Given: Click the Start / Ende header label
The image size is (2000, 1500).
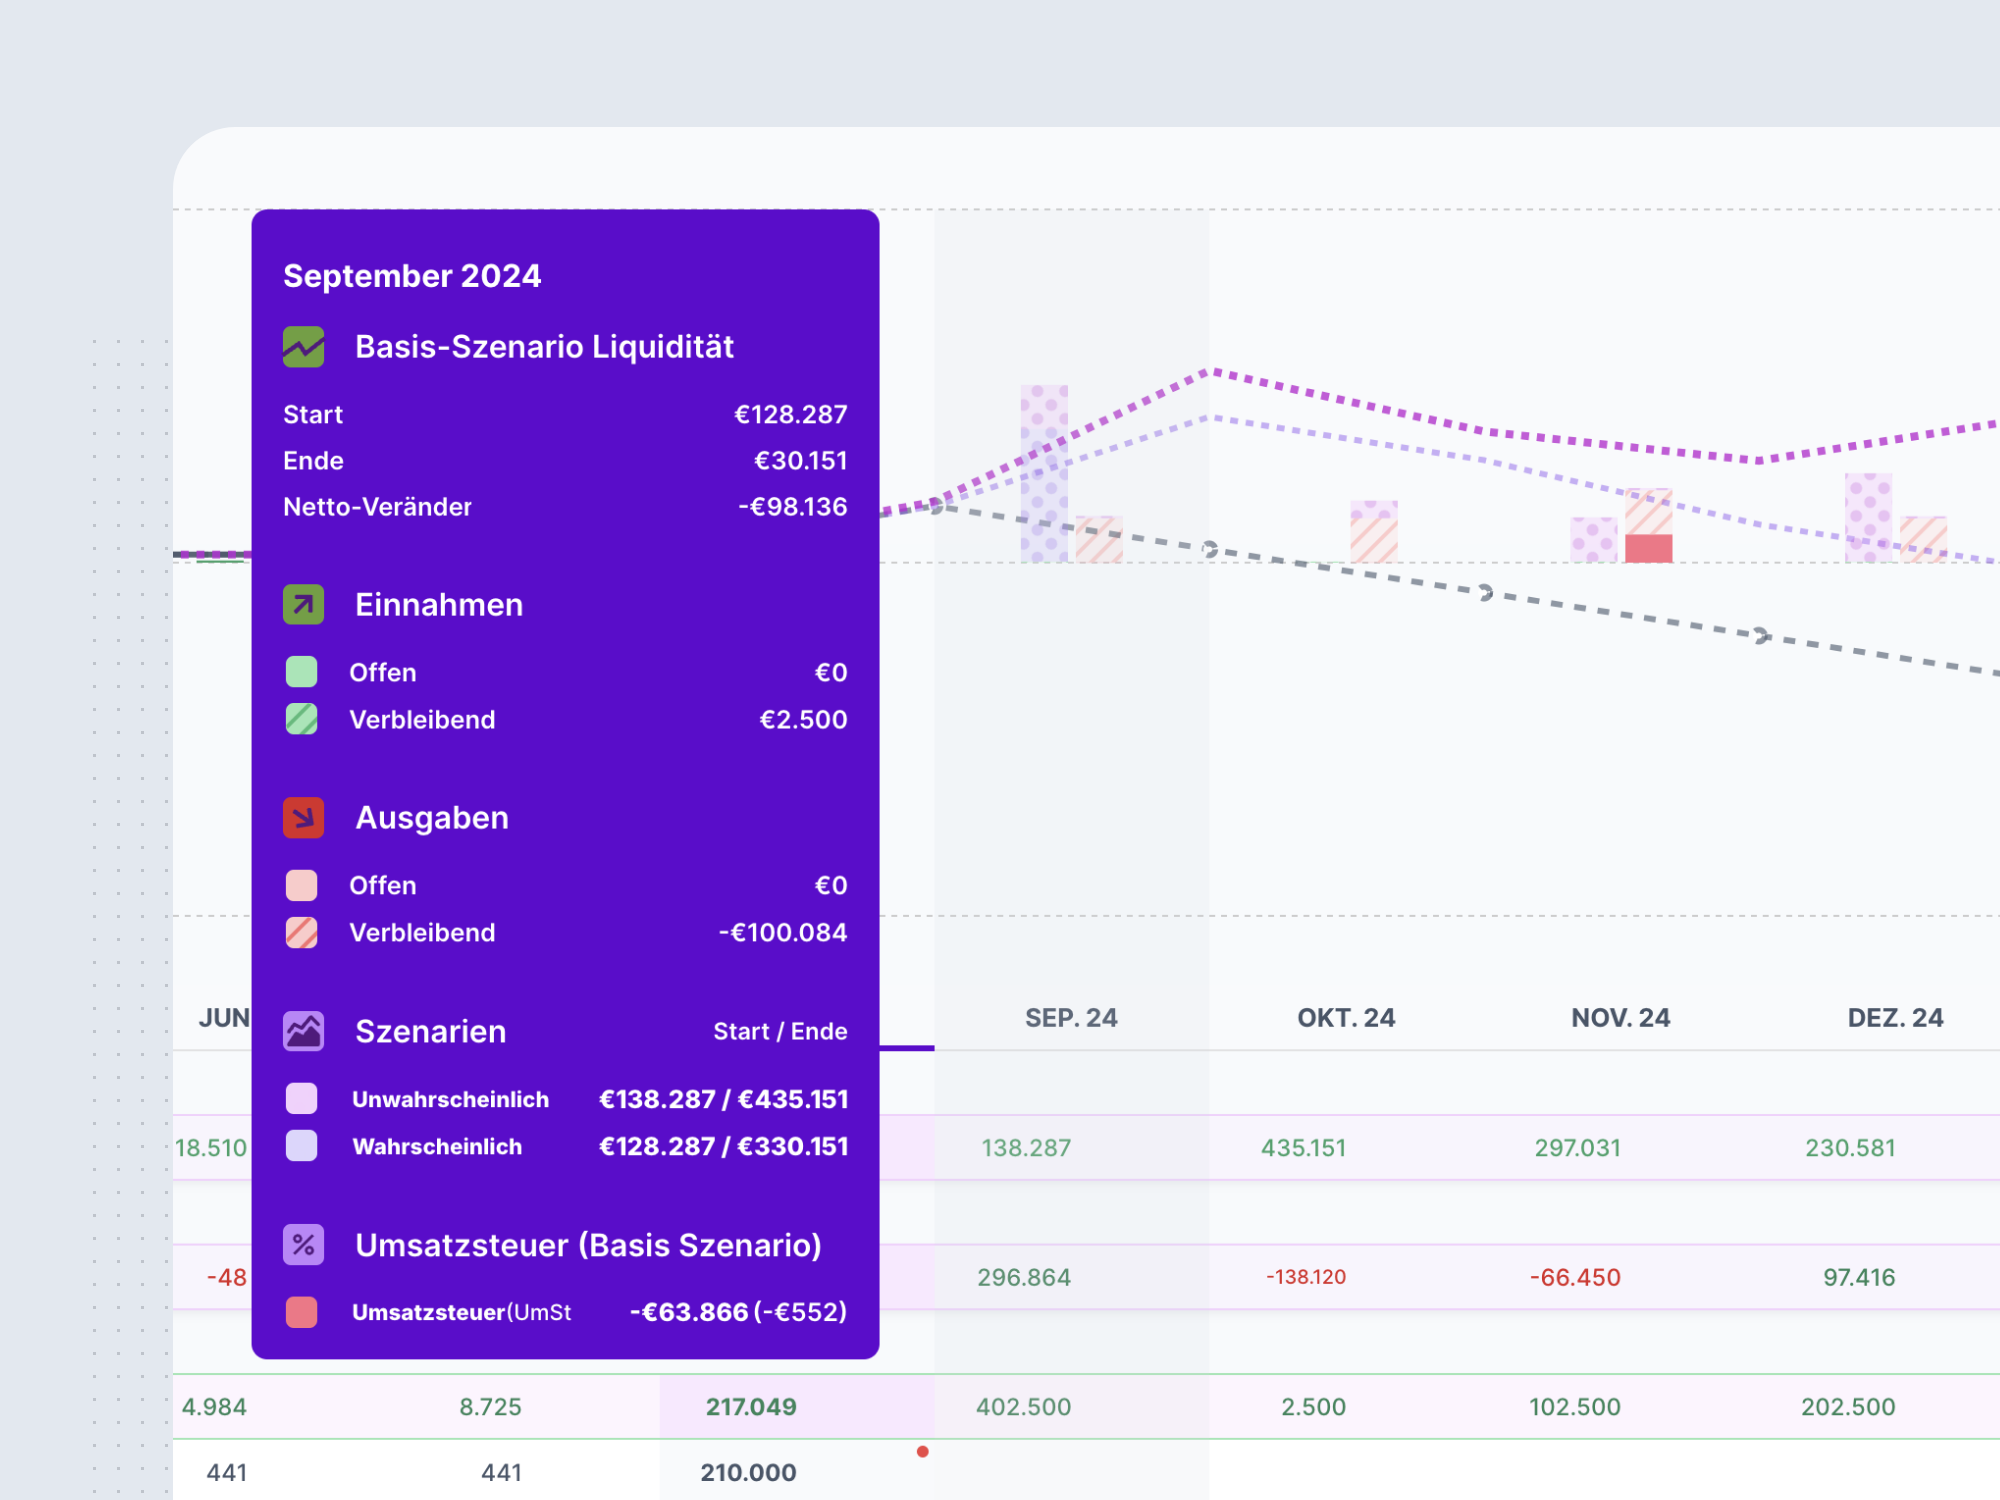Looking at the screenshot, I should (781, 1031).
